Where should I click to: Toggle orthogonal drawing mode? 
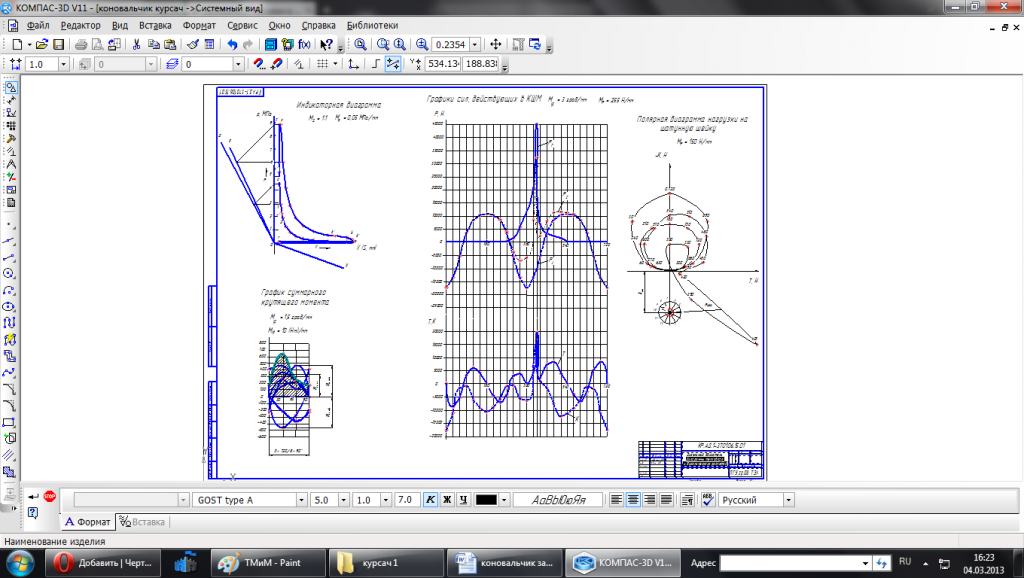(x=376, y=64)
